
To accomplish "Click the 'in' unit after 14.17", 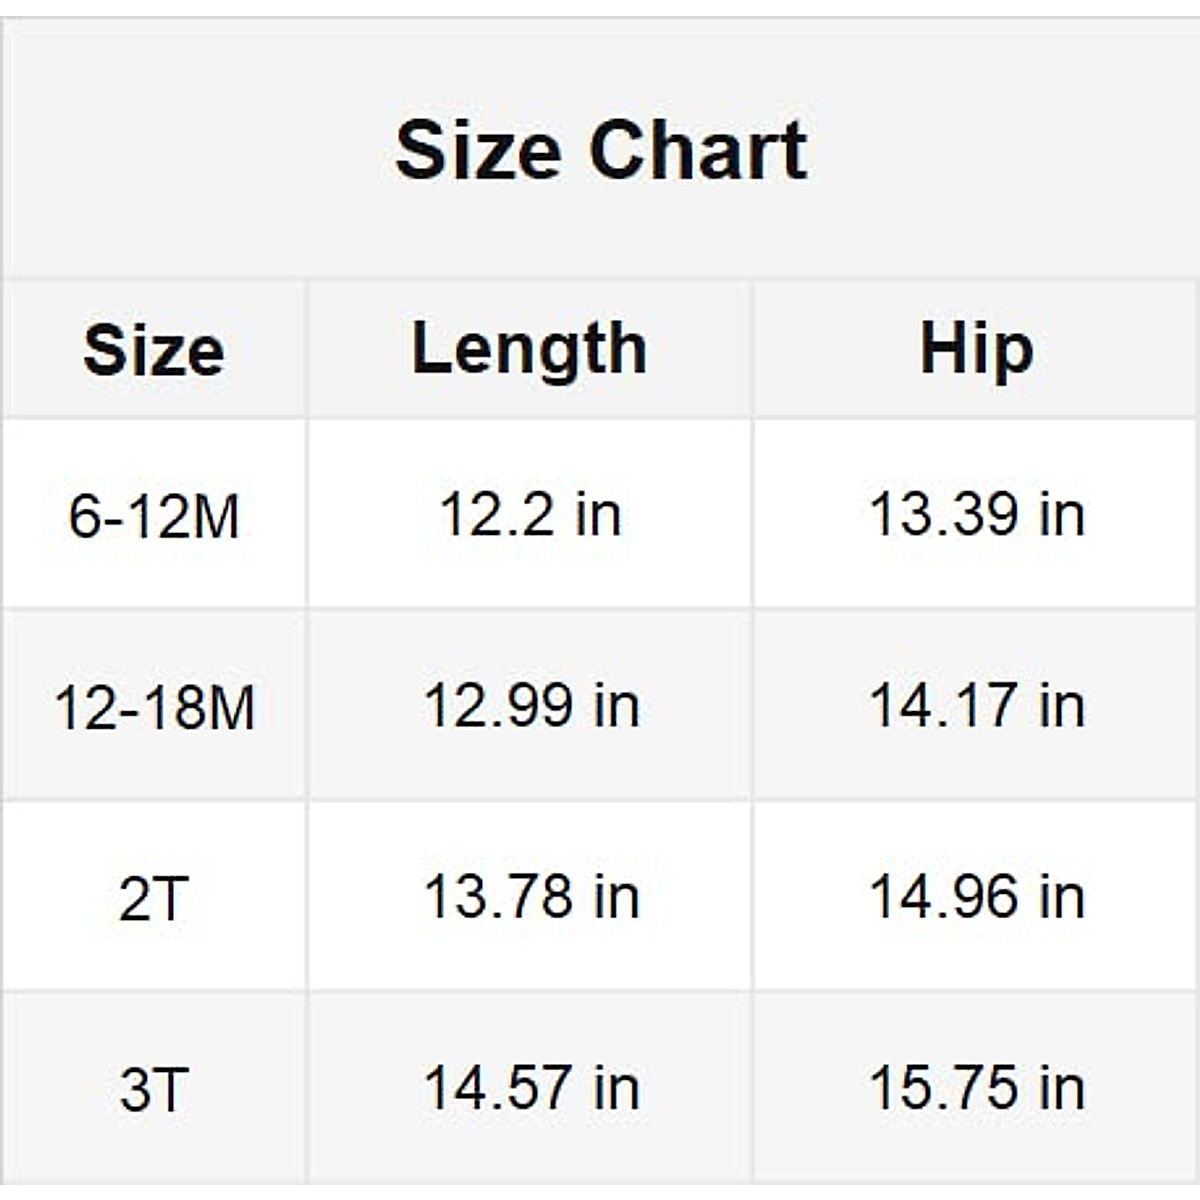I will click(x=1062, y=705).
